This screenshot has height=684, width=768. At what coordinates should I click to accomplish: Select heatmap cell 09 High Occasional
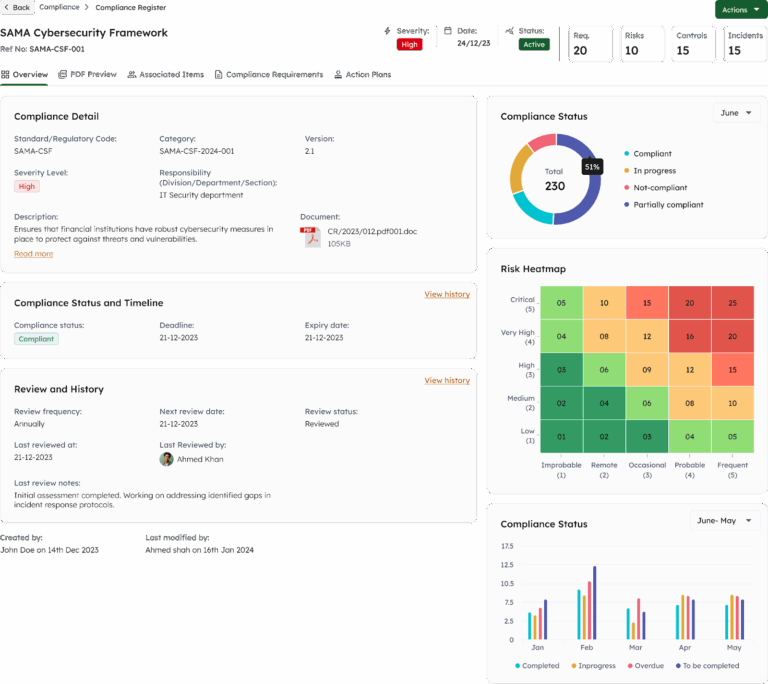[x=647, y=369]
